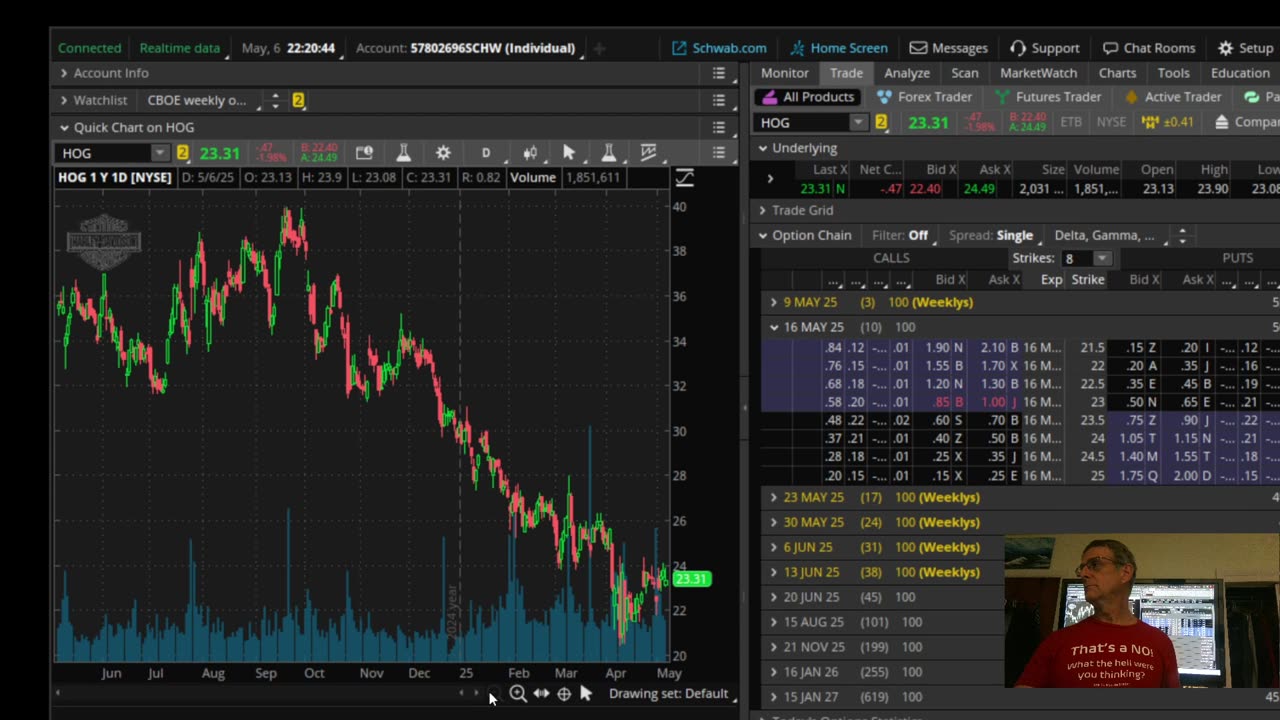Open the Account Info panel menu icon
Image resolution: width=1280 pixels, height=720 pixels.
point(718,73)
